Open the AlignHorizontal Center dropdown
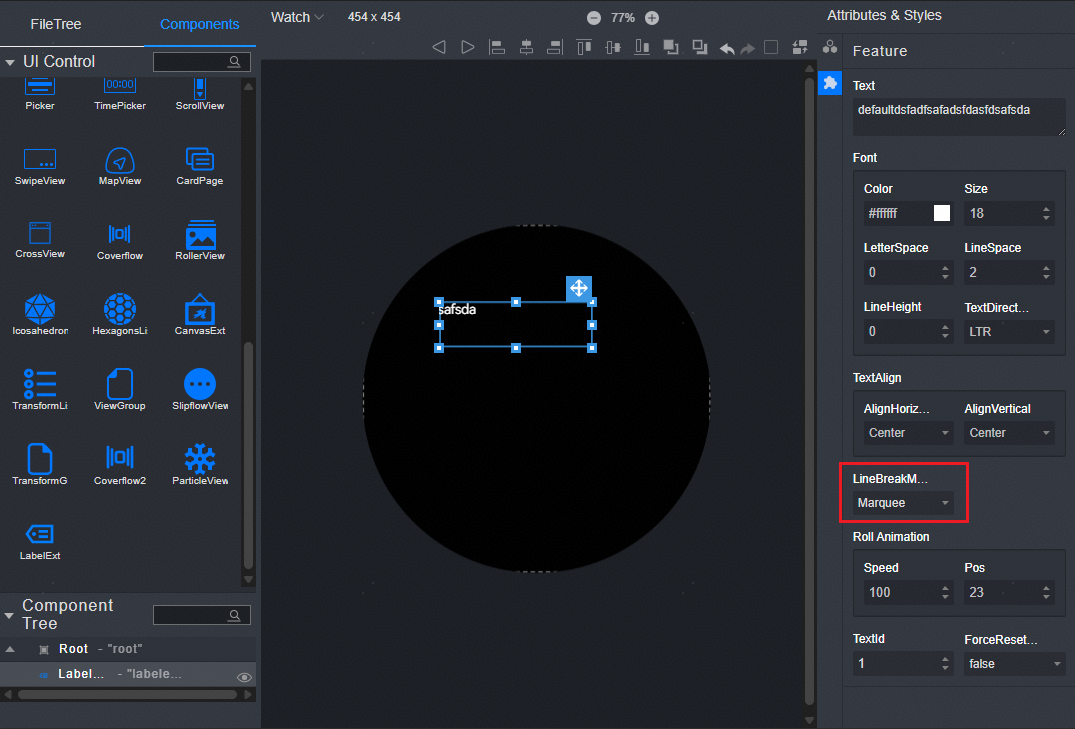1075x729 pixels. pos(908,433)
